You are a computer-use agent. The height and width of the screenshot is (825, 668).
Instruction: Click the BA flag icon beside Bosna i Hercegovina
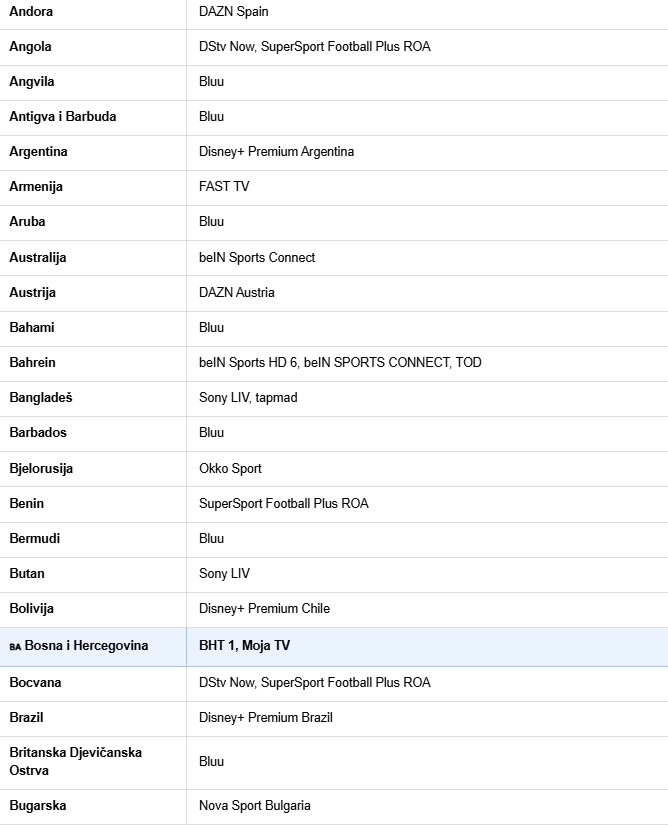pos(15,647)
